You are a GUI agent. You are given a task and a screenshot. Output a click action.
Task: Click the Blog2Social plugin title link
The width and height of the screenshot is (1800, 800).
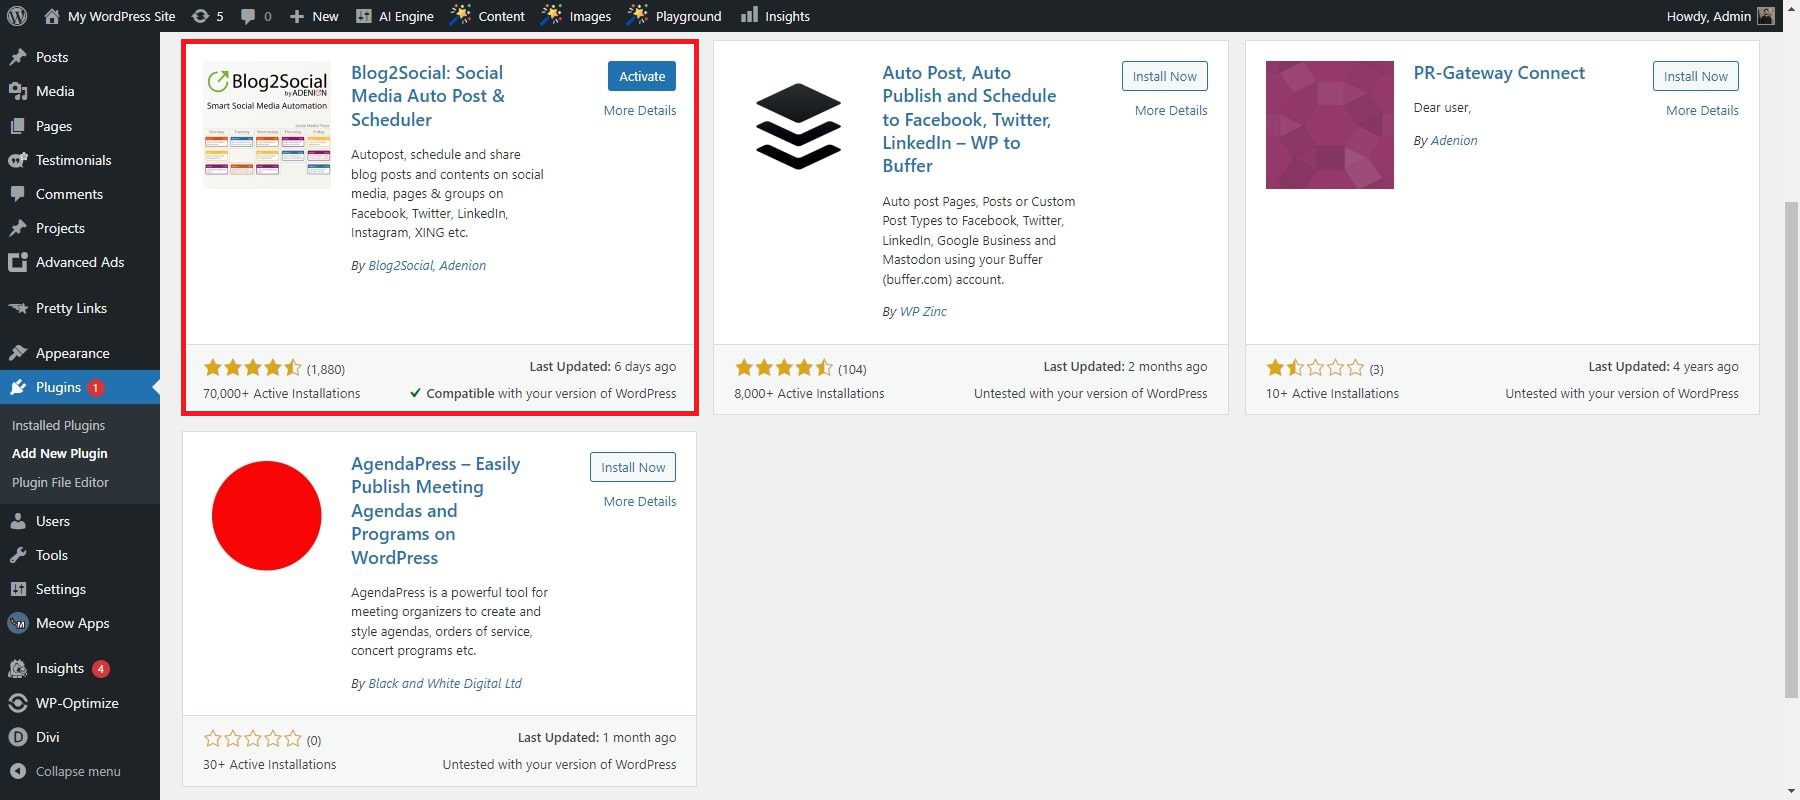[x=428, y=96]
